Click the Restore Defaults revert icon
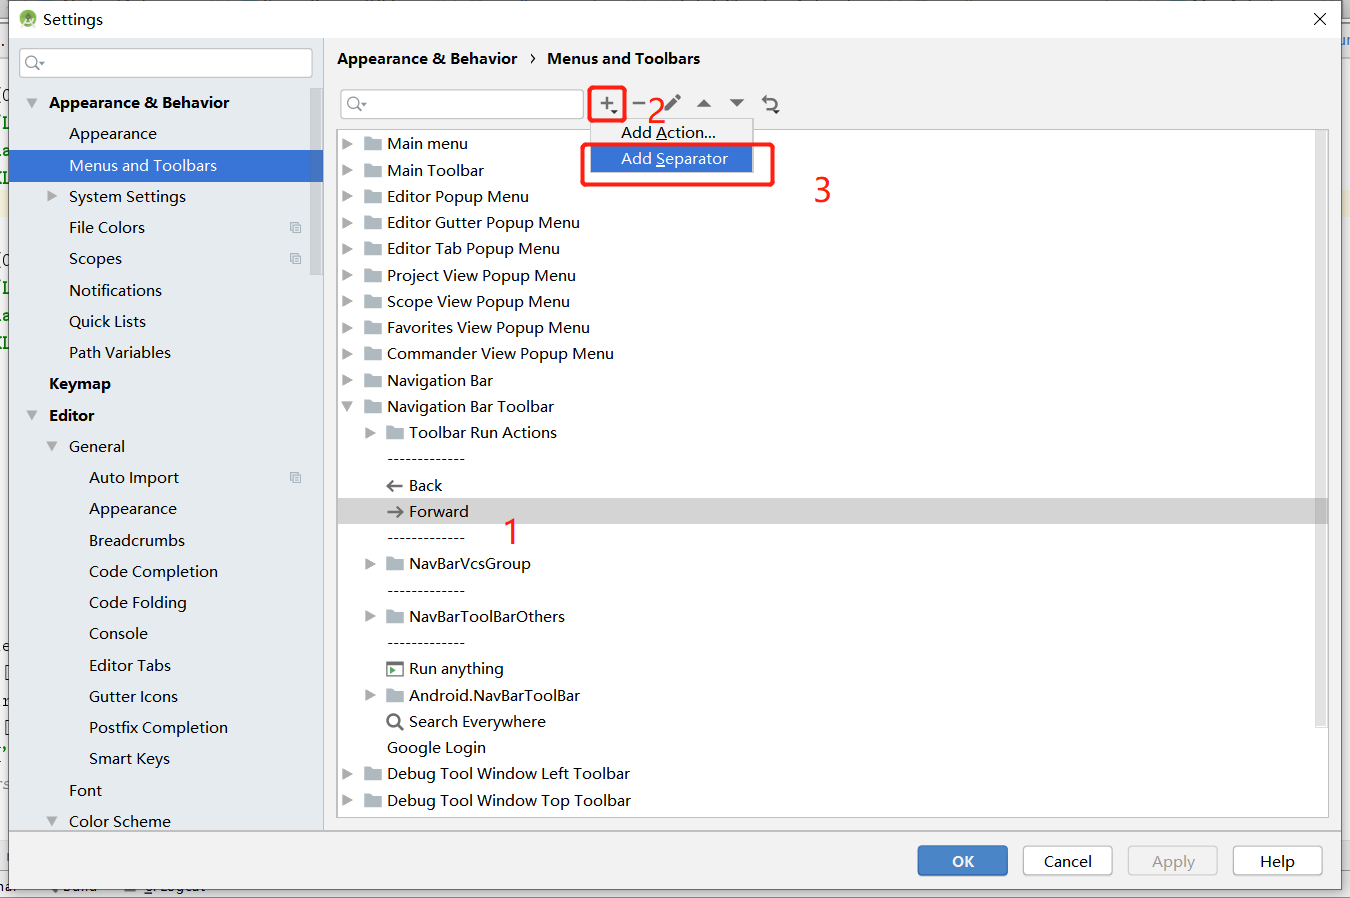 point(770,104)
